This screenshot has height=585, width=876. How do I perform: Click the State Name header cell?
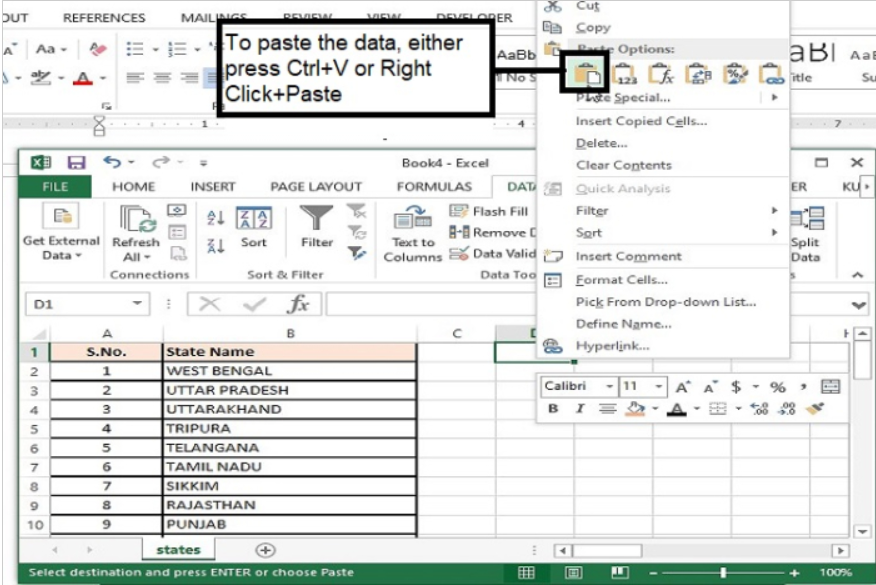point(290,352)
